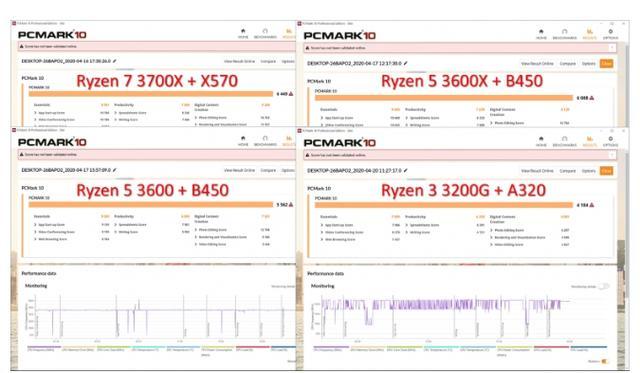Expand Rendering and Visualization score in Ryzen 3 3200G window

point(518,237)
